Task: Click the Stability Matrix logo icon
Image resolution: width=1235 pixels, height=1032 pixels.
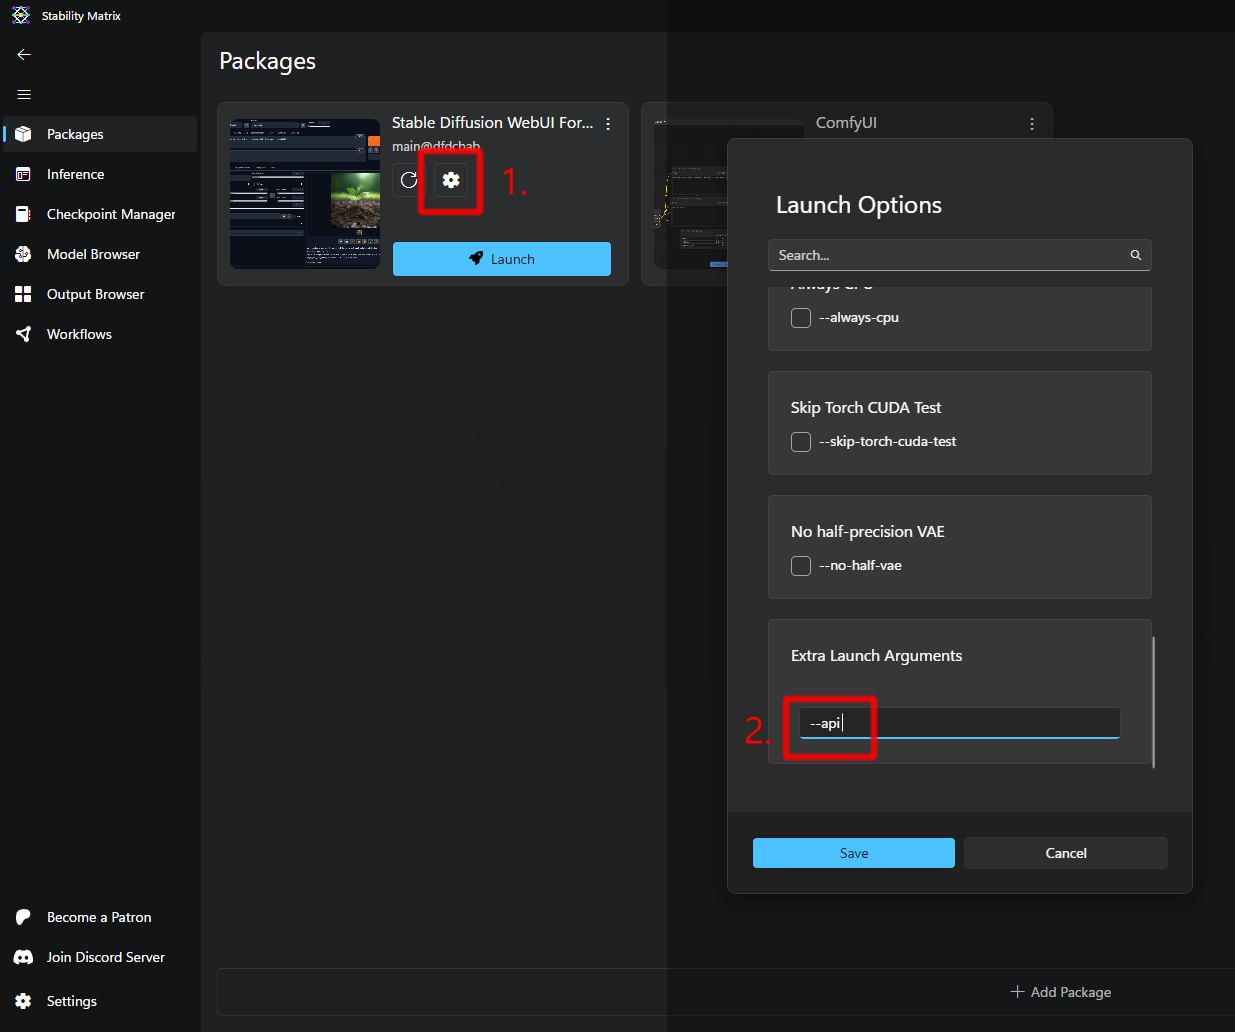Action: click(21, 16)
